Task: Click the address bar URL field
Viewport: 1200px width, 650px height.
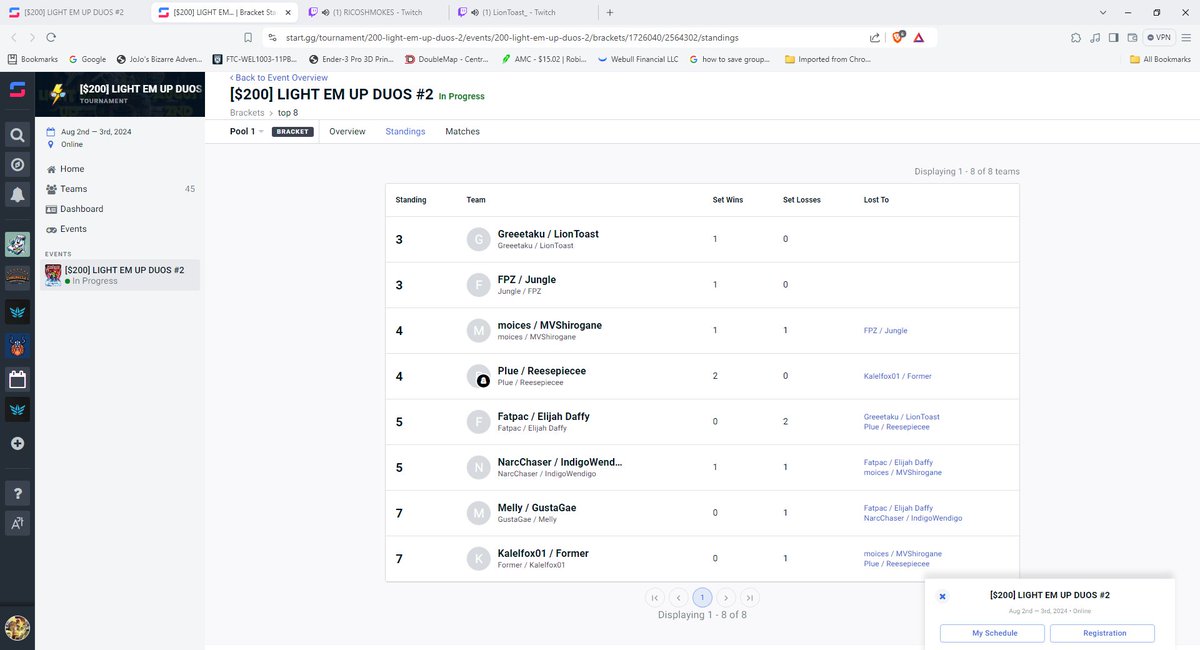Action: click(560, 37)
